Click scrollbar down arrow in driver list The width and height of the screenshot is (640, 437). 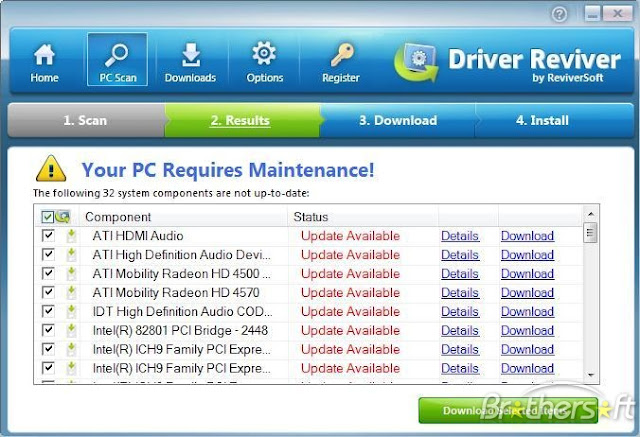point(591,375)
